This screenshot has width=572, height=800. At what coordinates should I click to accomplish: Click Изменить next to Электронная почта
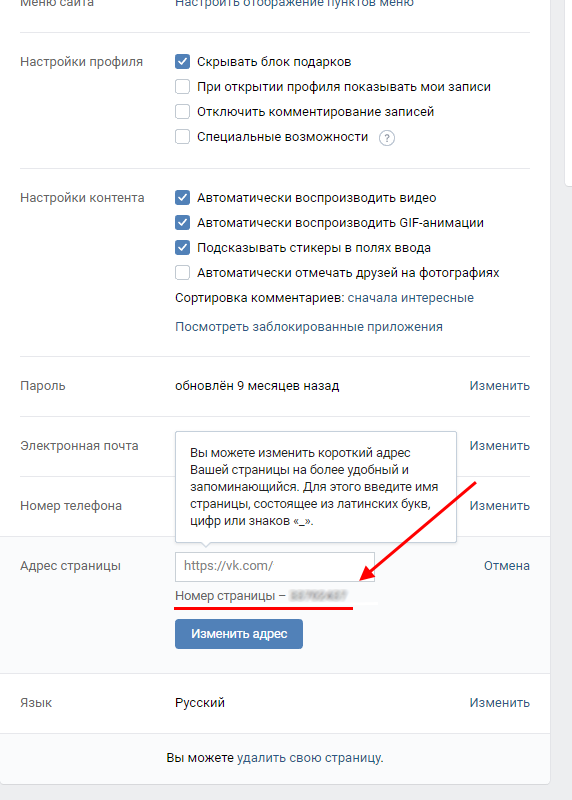click(x=500, y=446)
